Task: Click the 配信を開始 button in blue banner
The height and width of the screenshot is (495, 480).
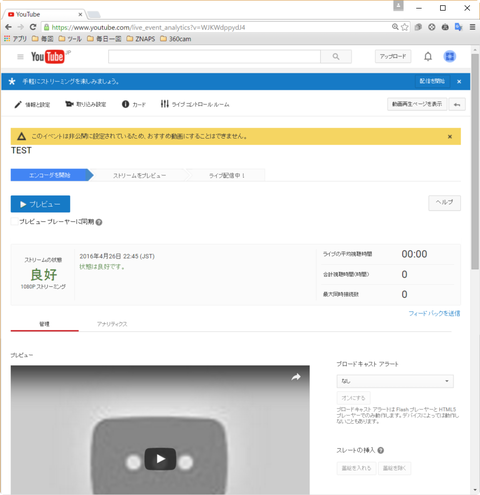Action: tap(432, 81)
